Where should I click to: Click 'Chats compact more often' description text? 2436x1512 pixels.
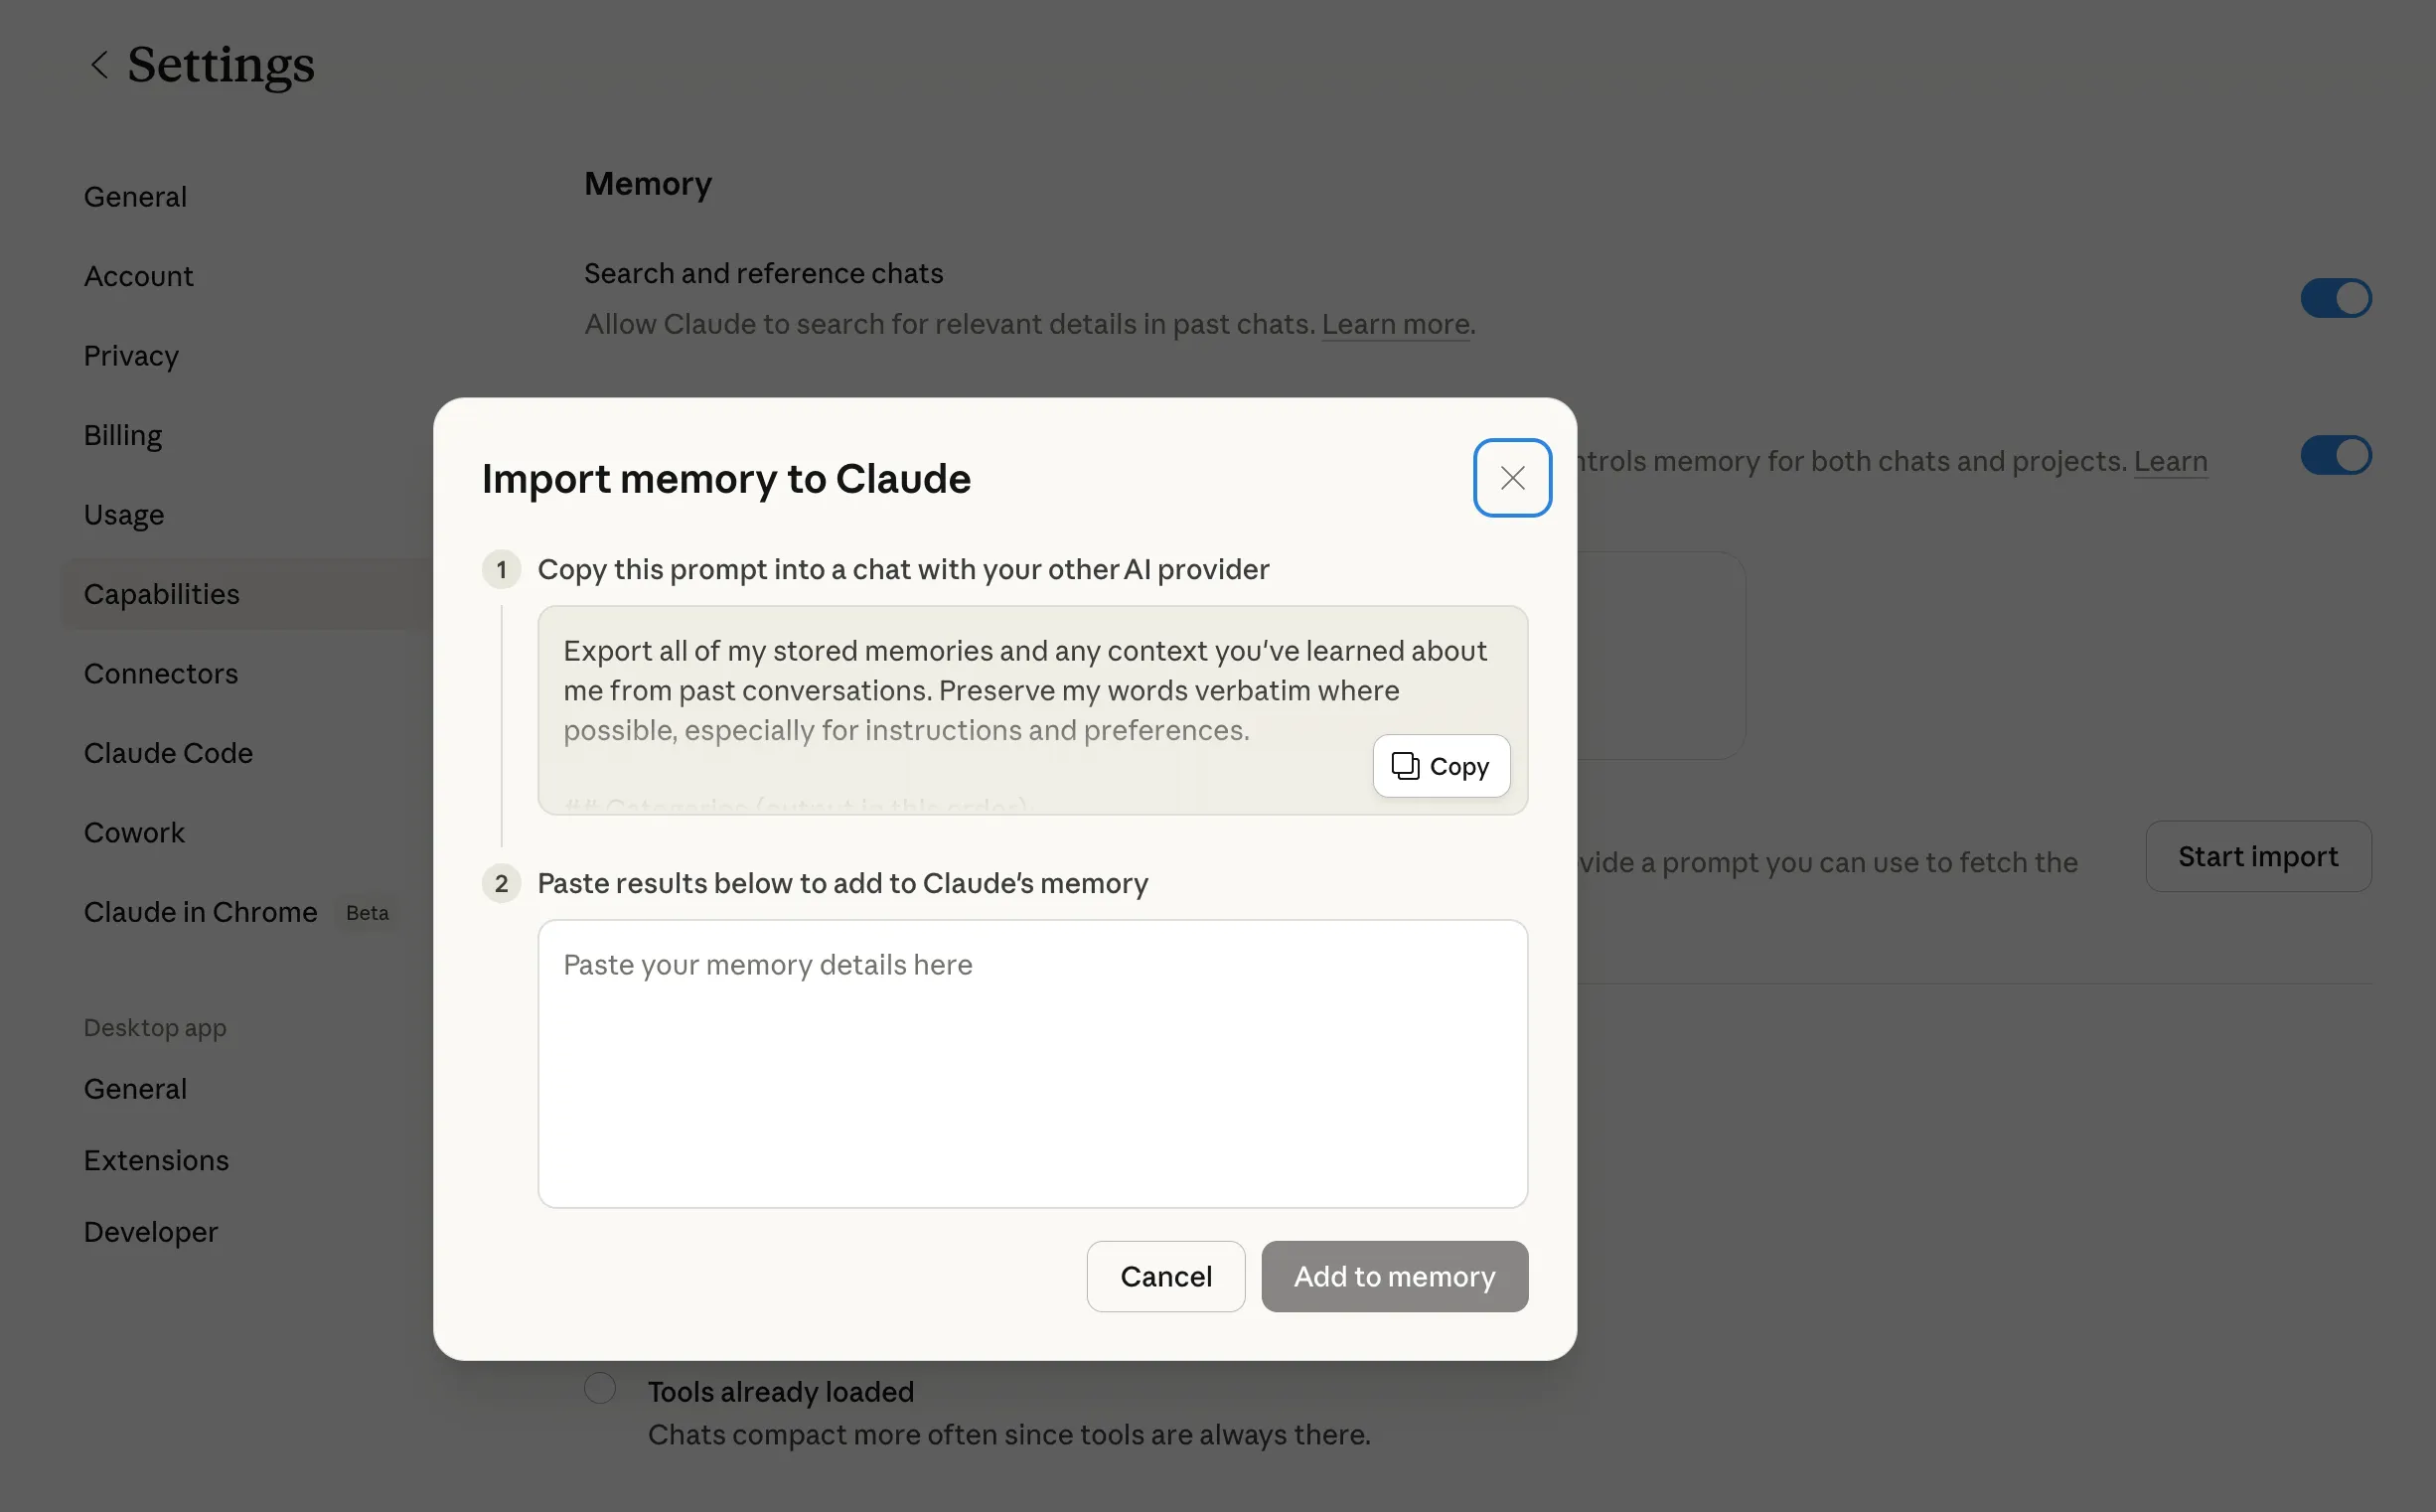coord(1009,1434)
